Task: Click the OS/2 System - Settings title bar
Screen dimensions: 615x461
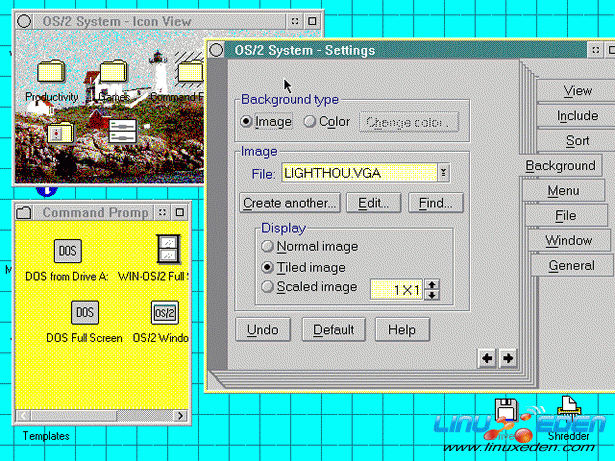Action: [406, 50]
